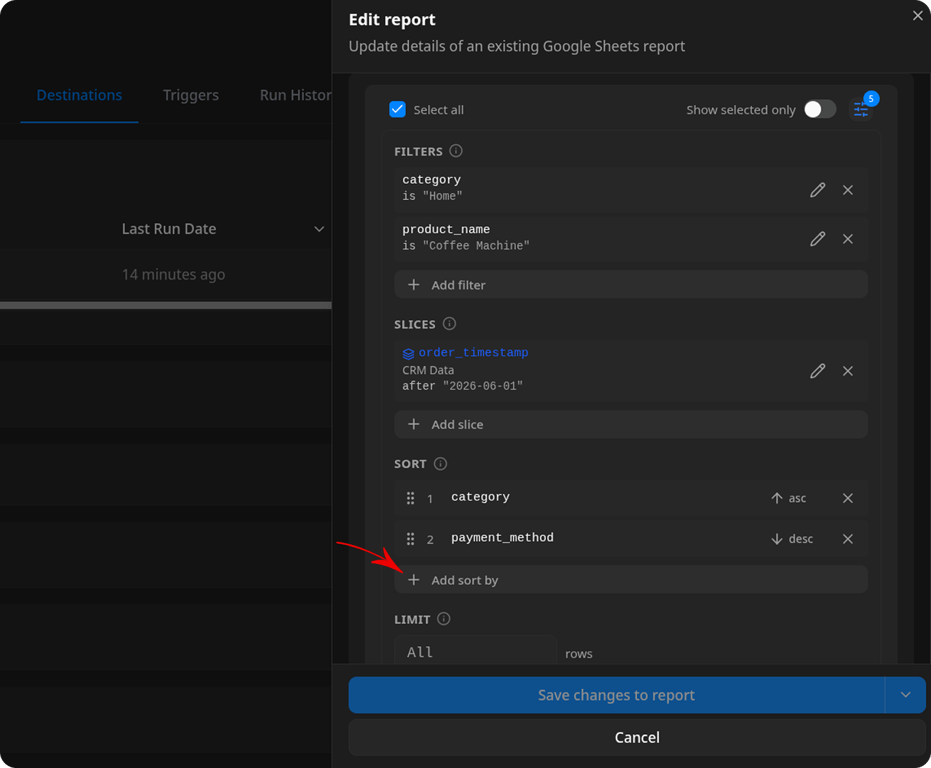931x768 pixels.
Task: Remove the order_timestamp slice
Action: click(x=848, y=371)
